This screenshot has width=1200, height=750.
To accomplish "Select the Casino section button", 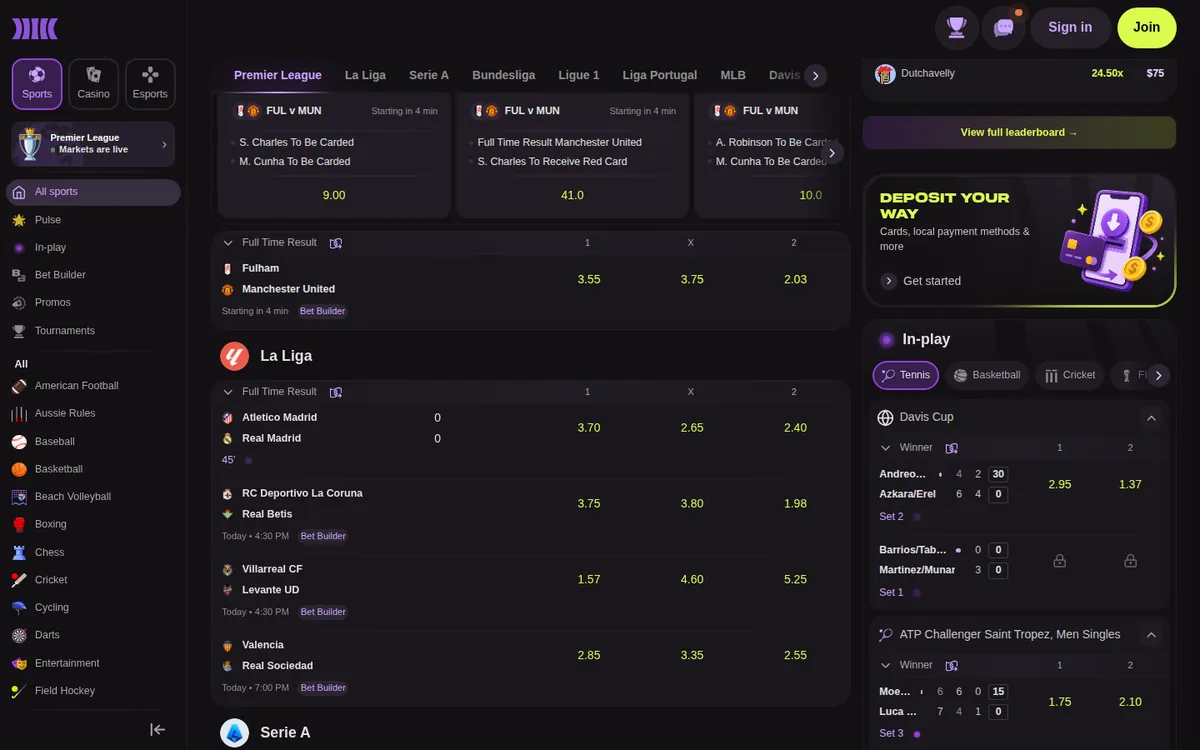I will pos(94,84).
